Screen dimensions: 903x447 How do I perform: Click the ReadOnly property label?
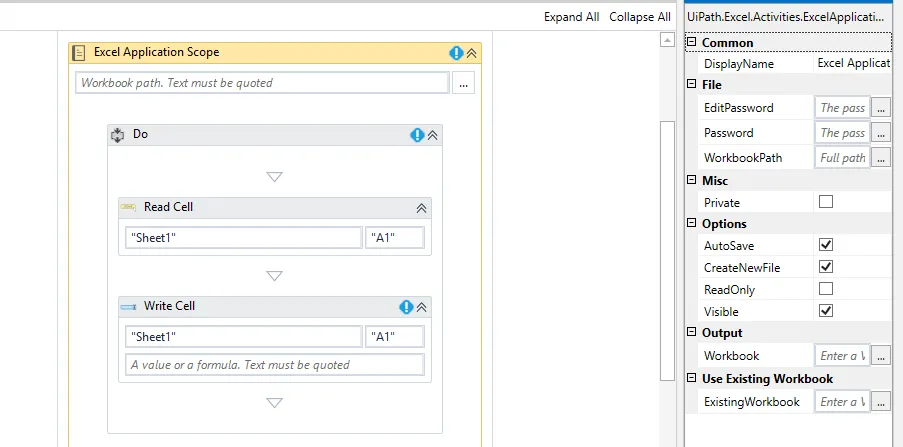click(x=730, y=289)
